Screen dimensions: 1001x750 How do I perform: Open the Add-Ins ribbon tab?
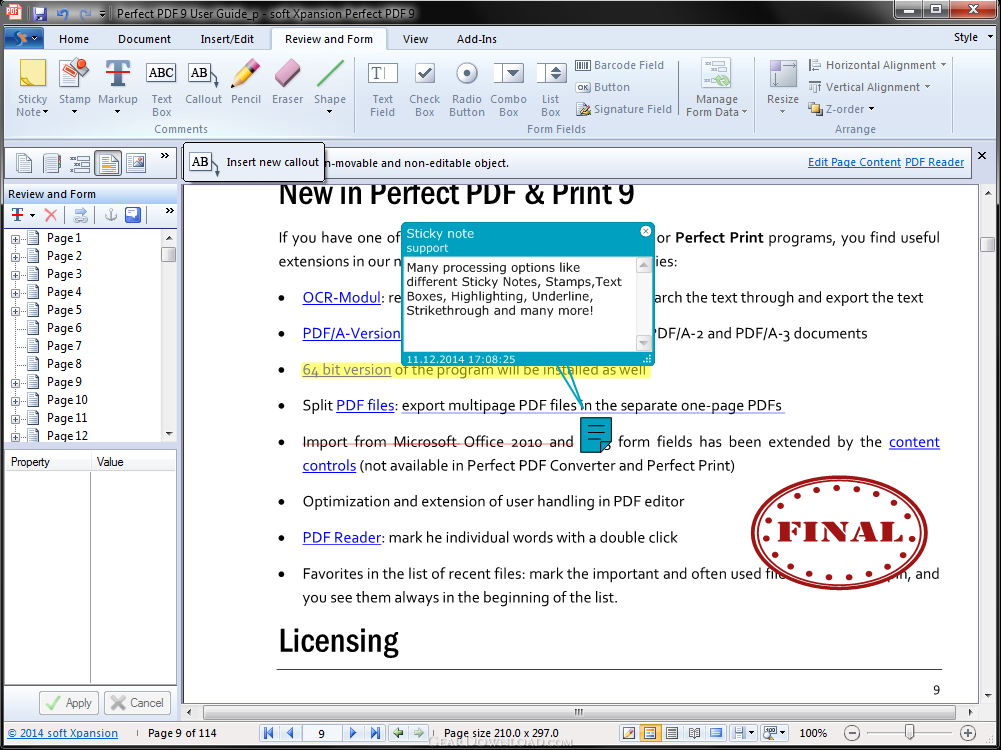[477, 39]
